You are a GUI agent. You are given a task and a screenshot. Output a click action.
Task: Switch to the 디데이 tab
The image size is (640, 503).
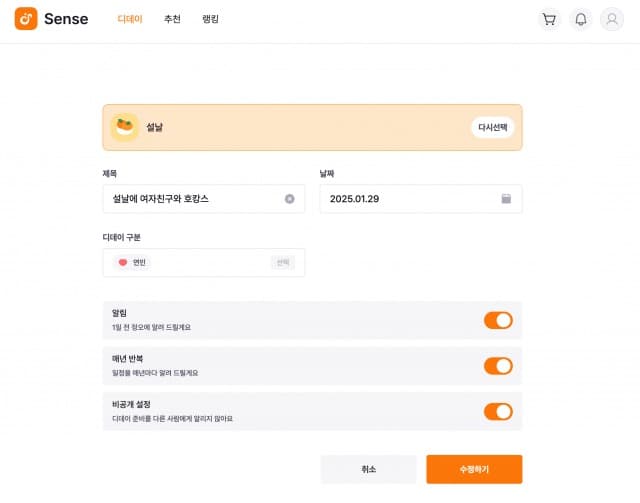coord(130,19)
